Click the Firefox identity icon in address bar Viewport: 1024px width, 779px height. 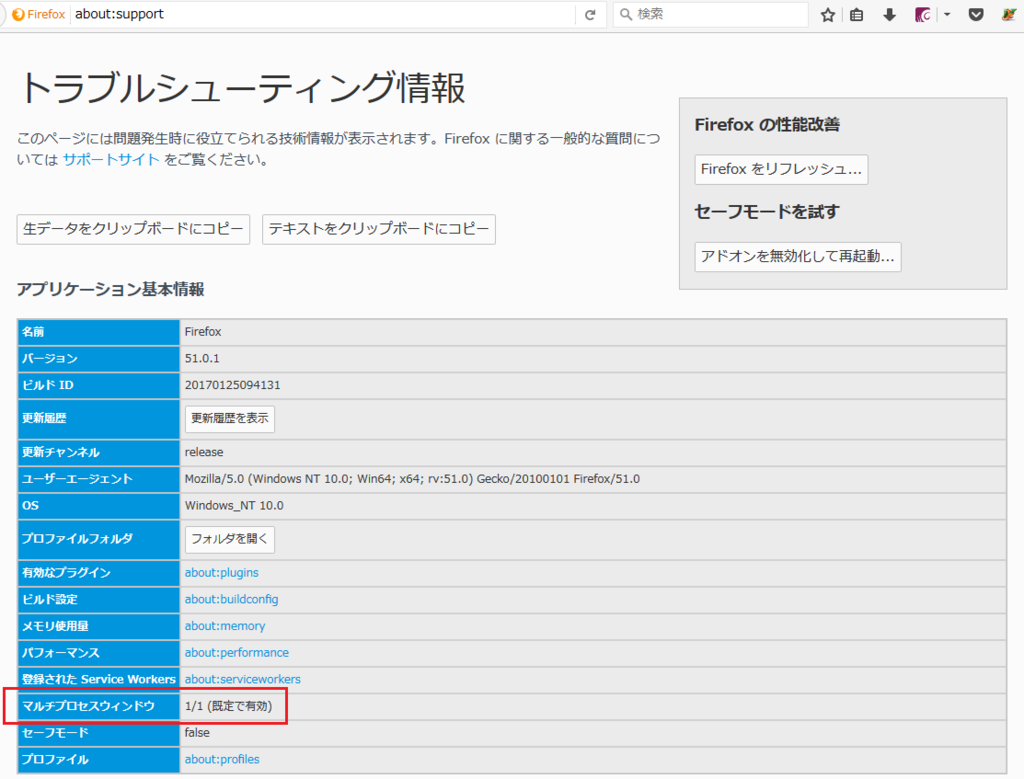(18, 14)
